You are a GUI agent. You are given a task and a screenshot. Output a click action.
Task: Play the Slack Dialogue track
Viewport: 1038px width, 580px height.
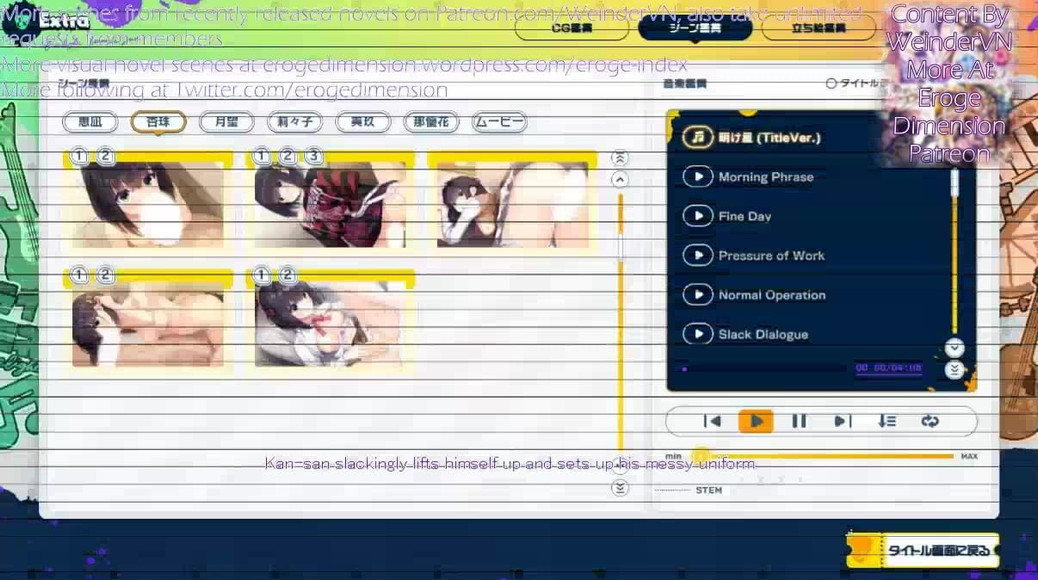pyautogui.click(x=698, y=334)
